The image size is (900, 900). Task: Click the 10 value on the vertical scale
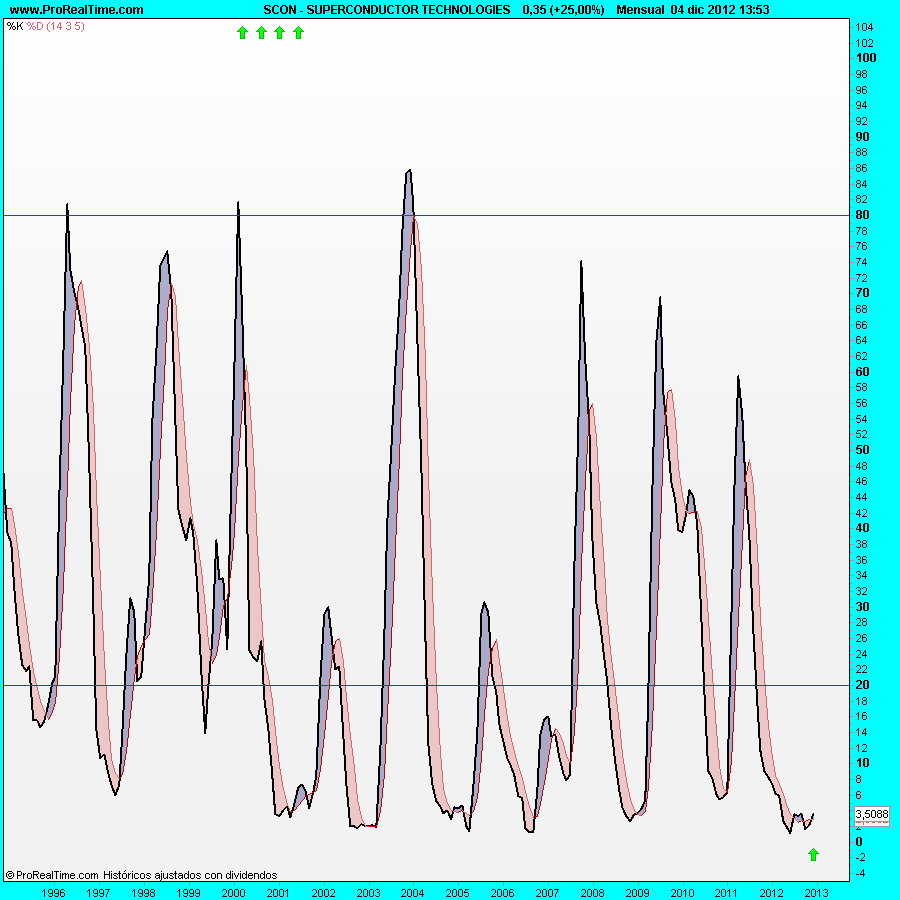click(x=862, y=763)
